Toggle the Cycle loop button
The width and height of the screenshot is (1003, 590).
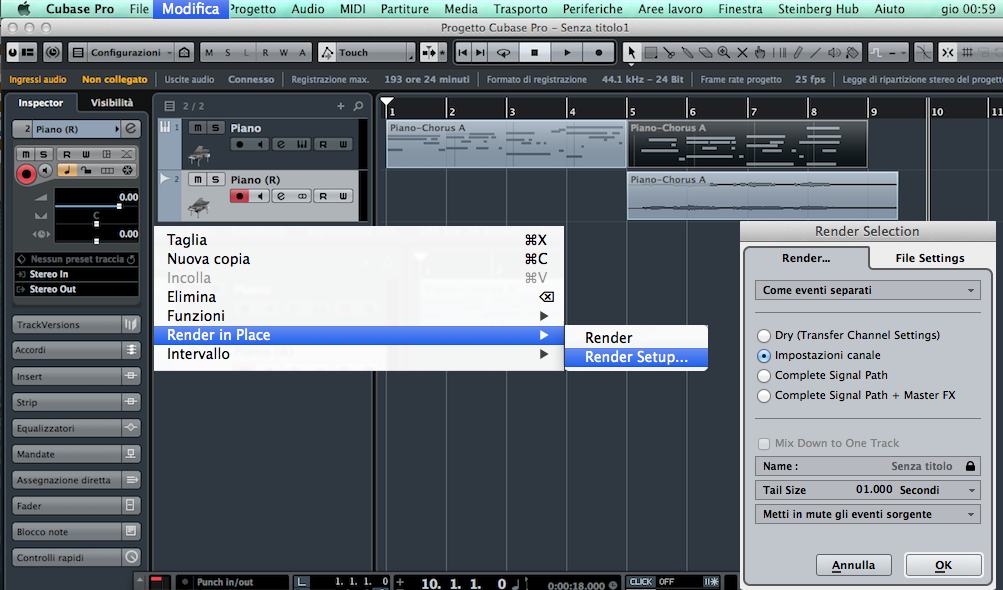pos(503,52)
